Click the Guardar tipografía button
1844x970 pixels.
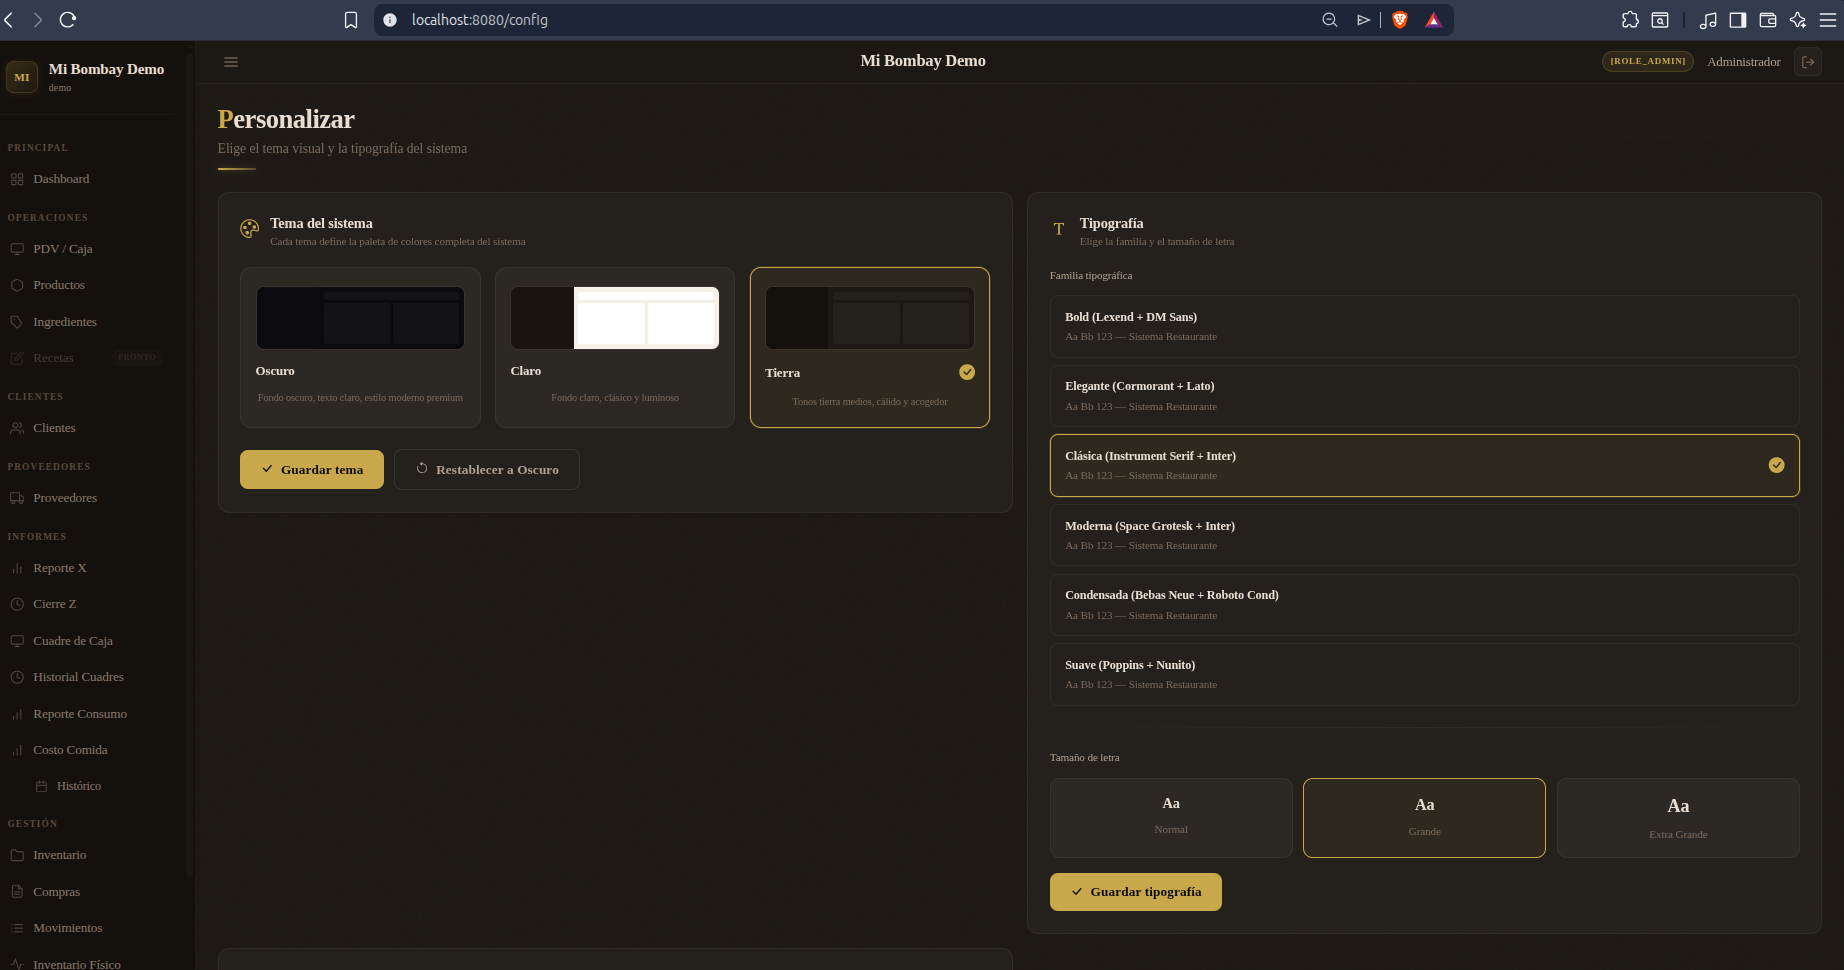pyautogui.click(x=1136, y=892)
